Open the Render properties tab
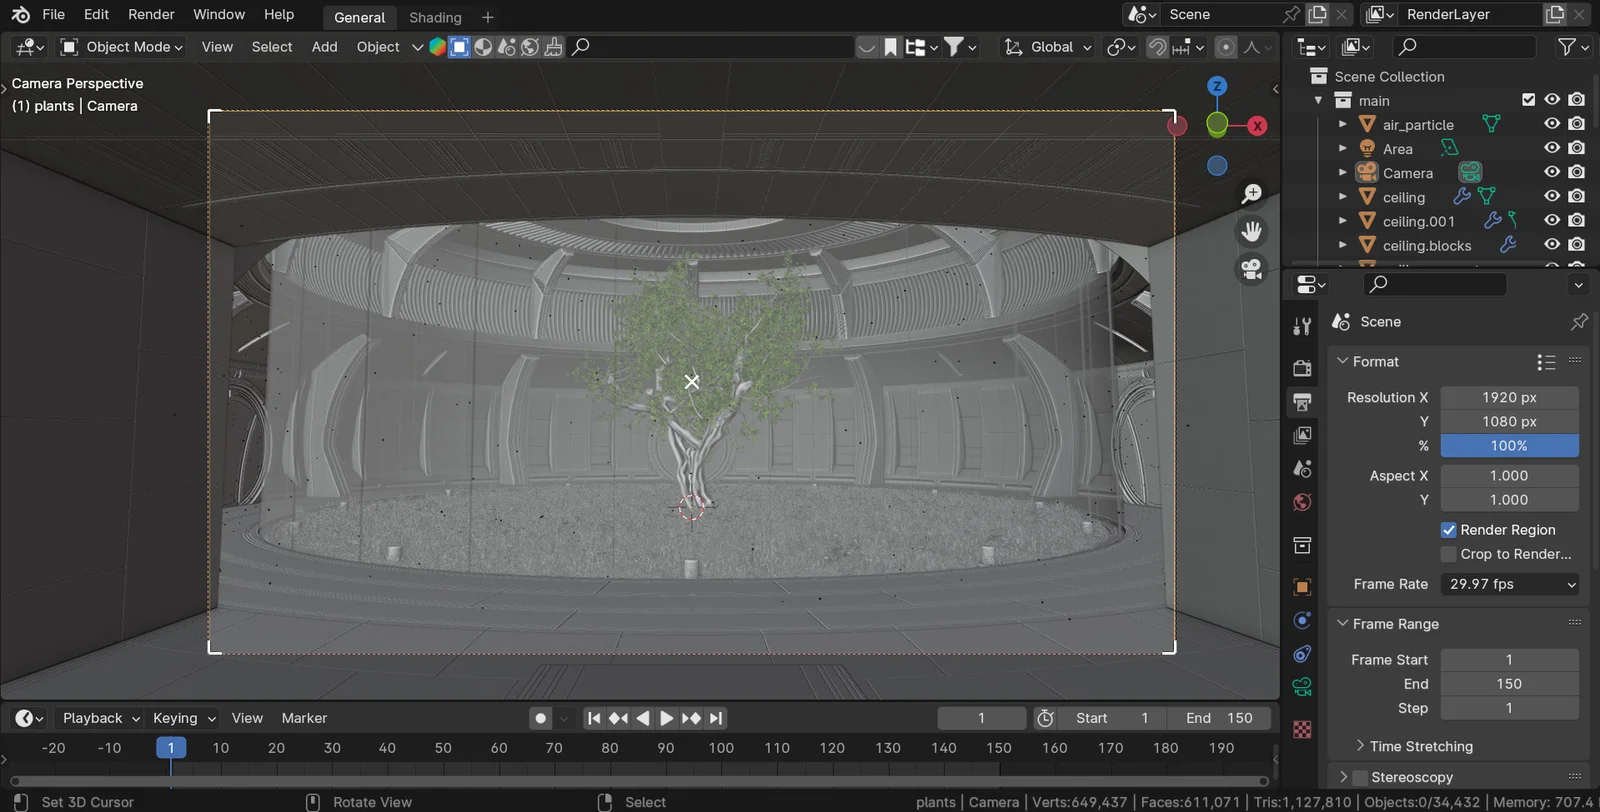The height and width of the screenshot is (812, 1600). (x=1302, y=368)
